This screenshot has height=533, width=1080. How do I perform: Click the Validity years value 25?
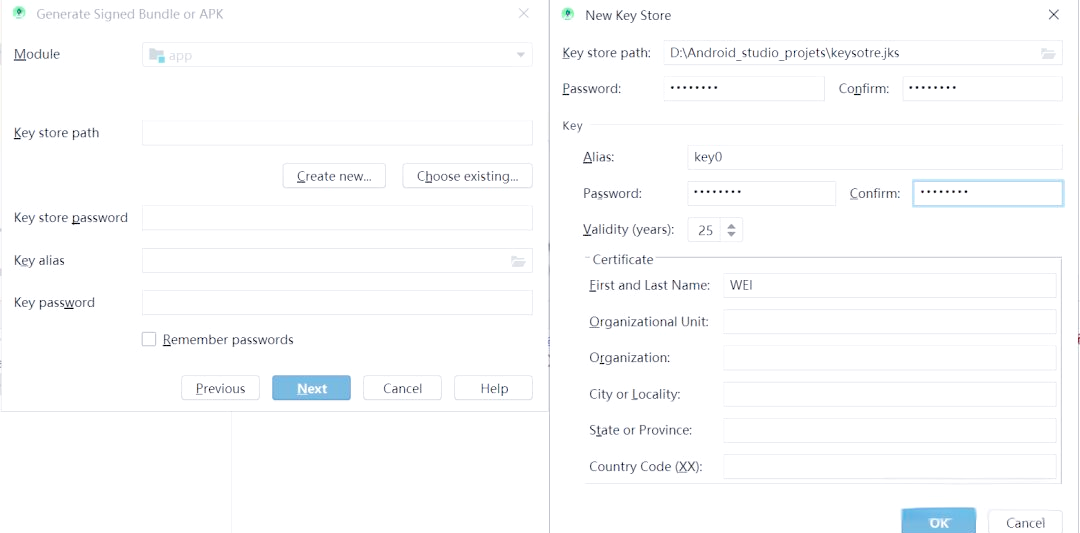tap(705, 230)
